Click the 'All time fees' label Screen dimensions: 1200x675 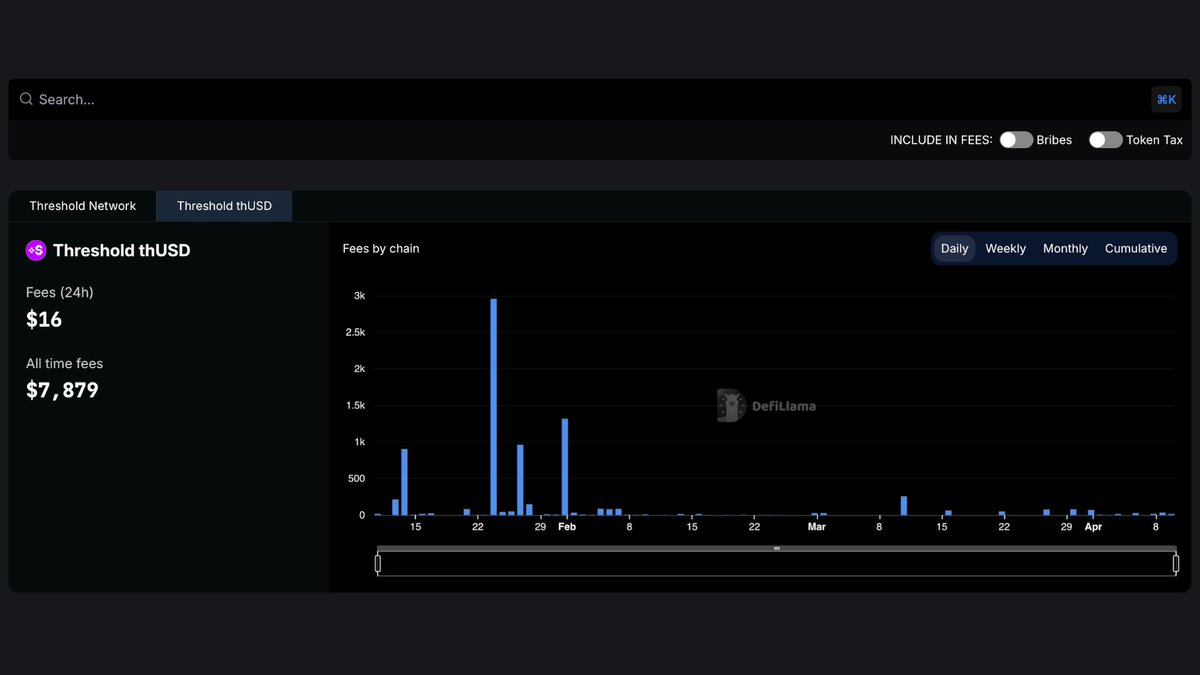(x=64, y=364)
